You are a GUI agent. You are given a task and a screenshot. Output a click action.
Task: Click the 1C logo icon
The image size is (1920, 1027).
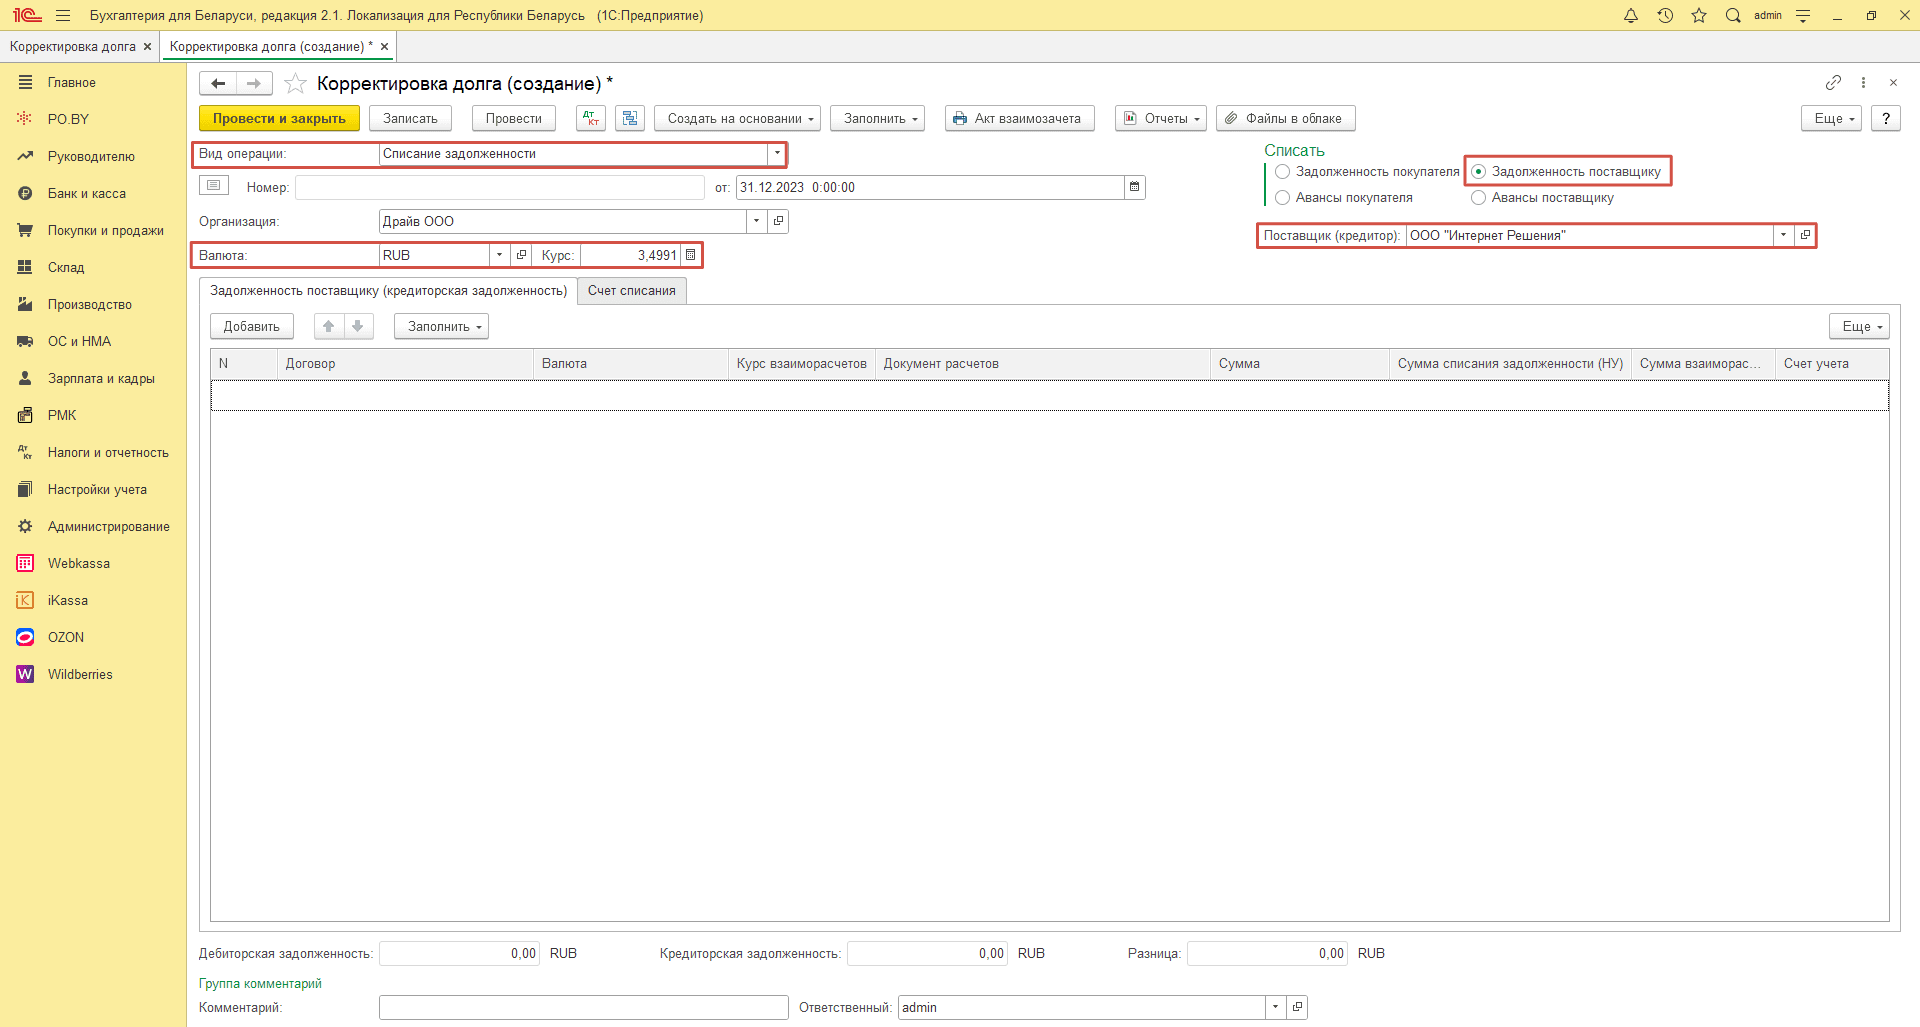coord(27,15)
